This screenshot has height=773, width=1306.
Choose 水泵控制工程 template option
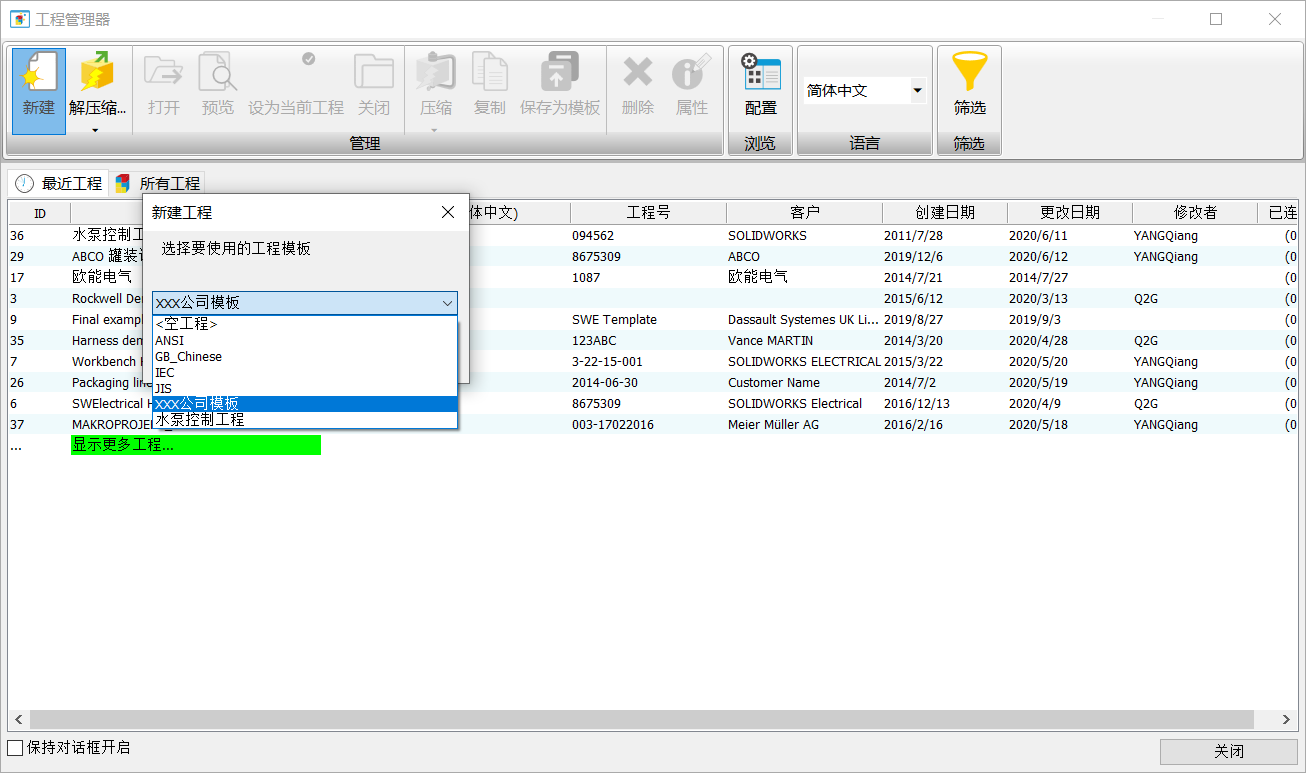point(305,420)
